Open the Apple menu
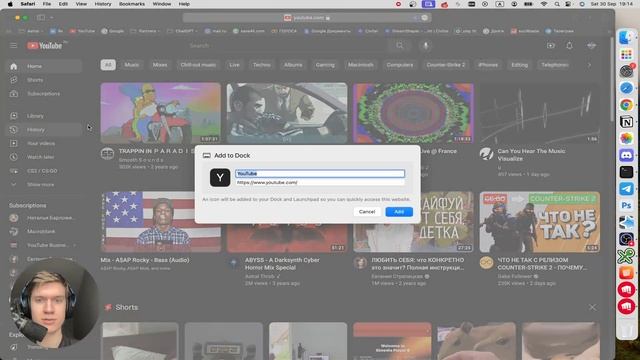Screen dimensions: 640x360 point(10,4)
